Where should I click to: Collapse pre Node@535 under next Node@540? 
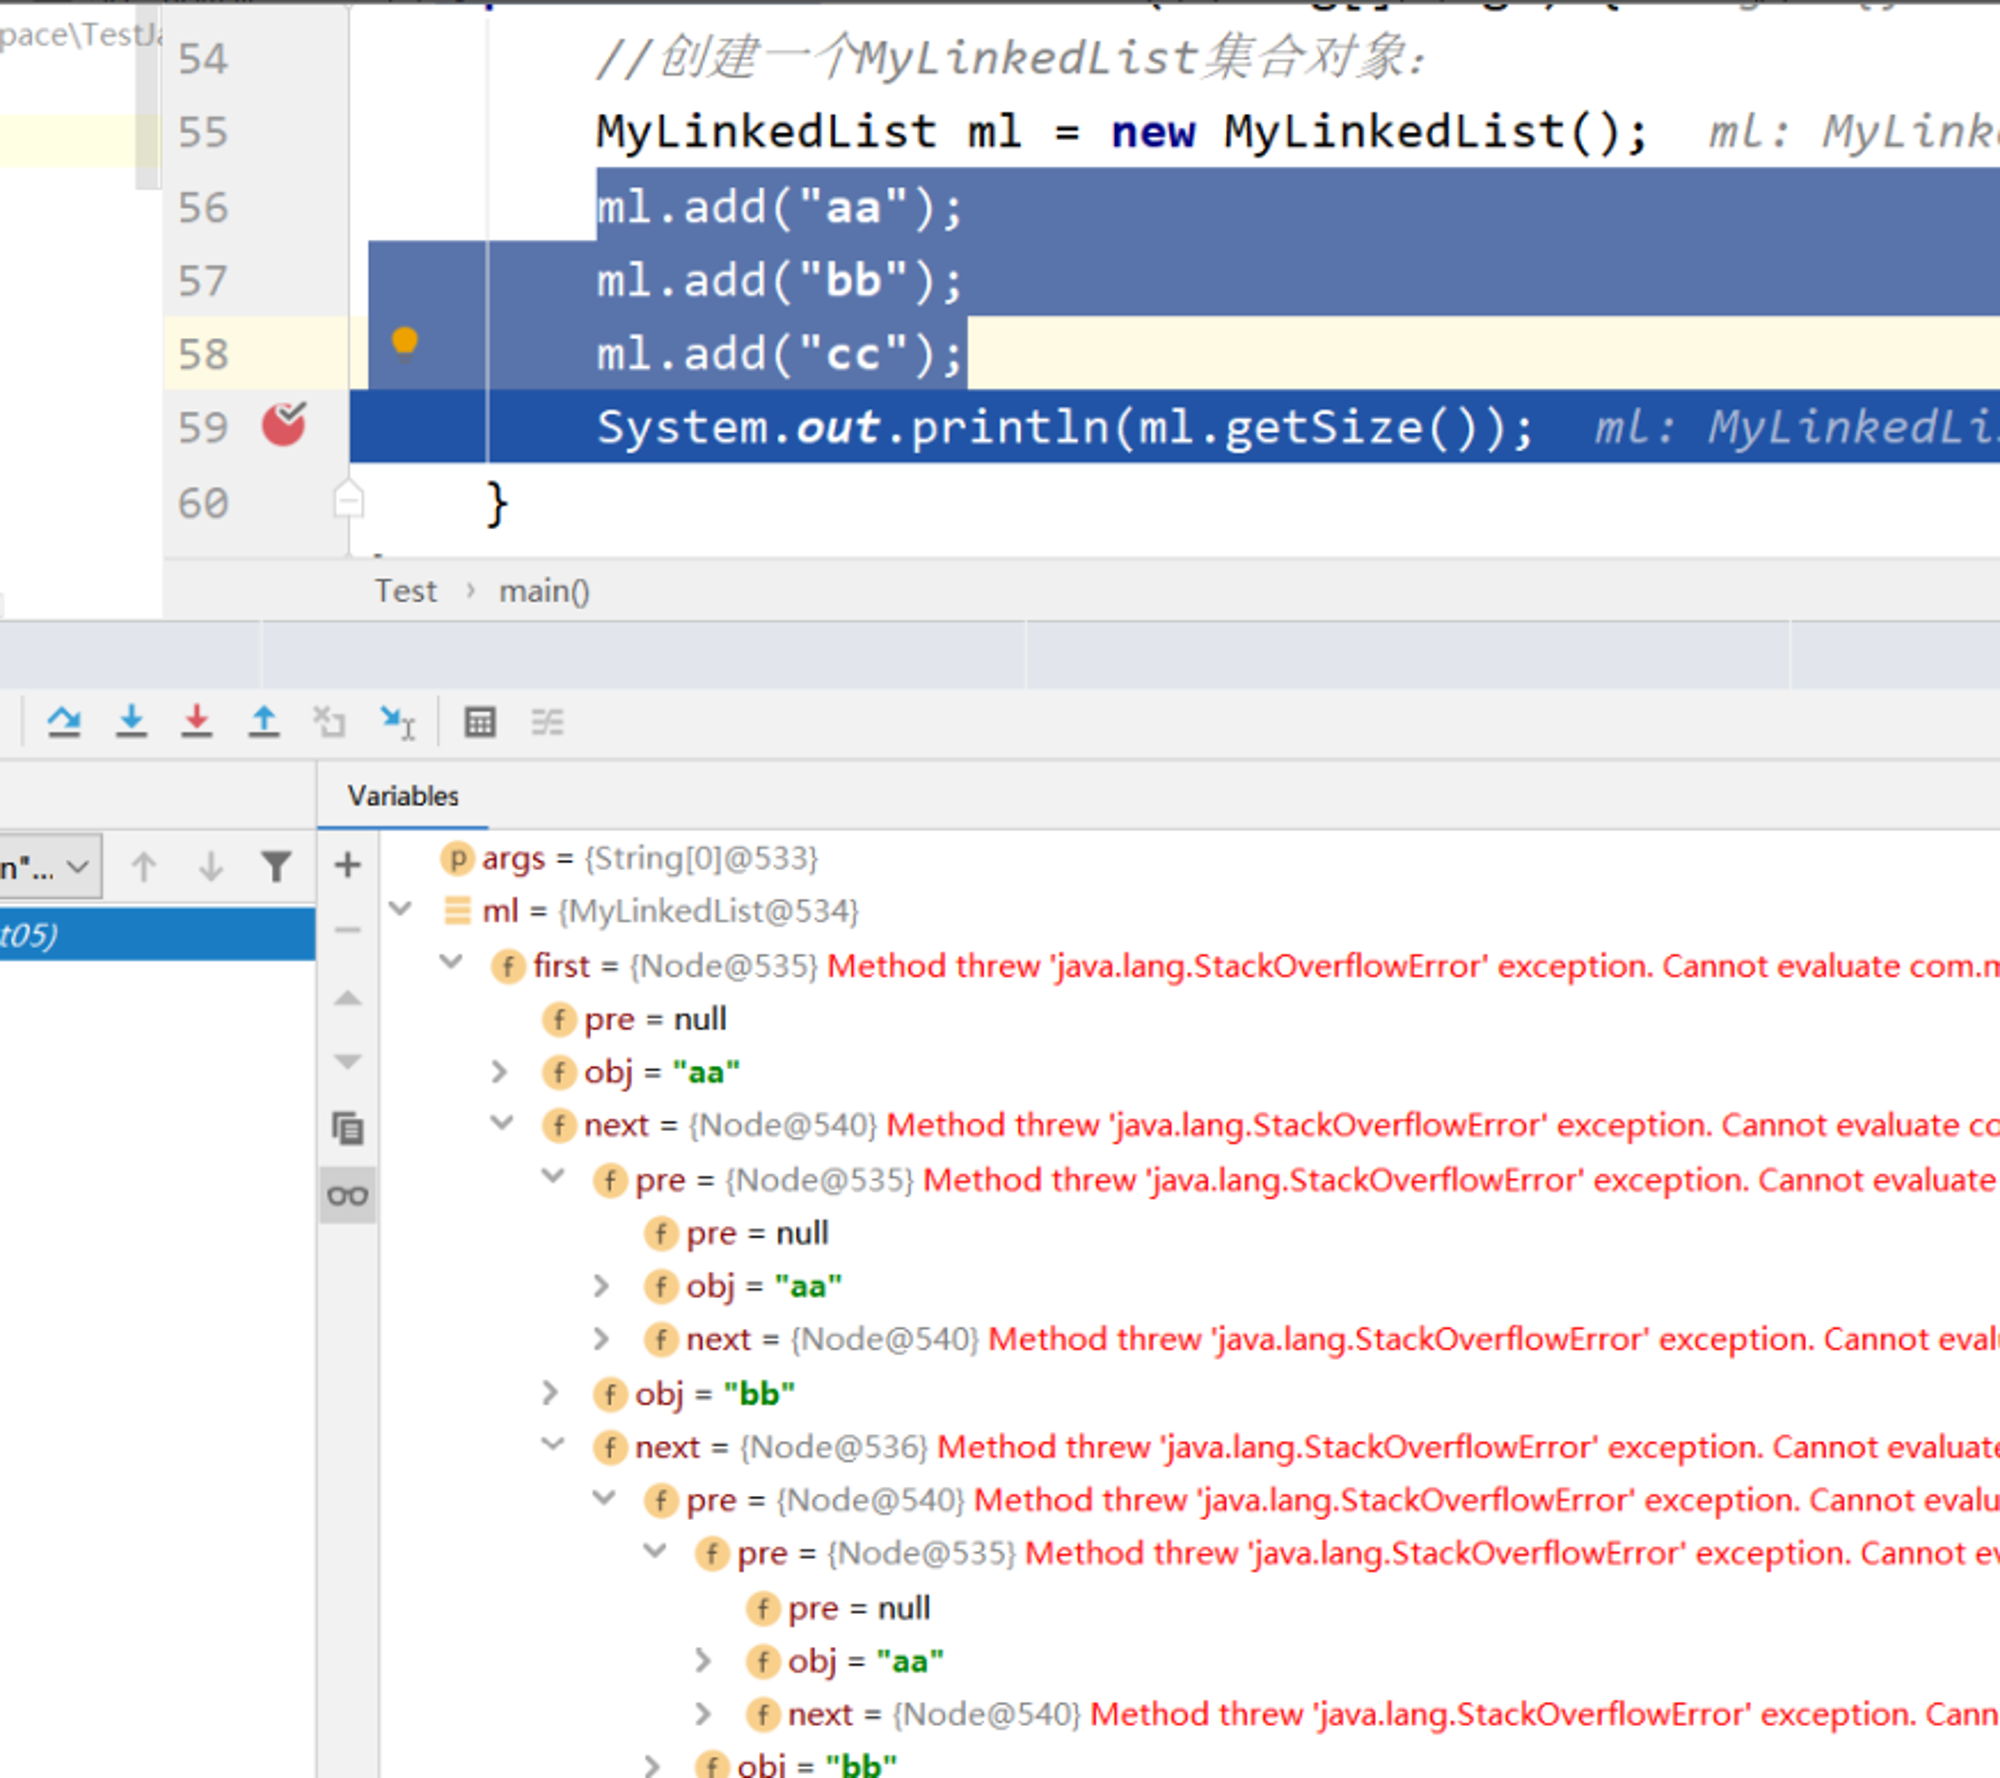[x=552, y=1177]
